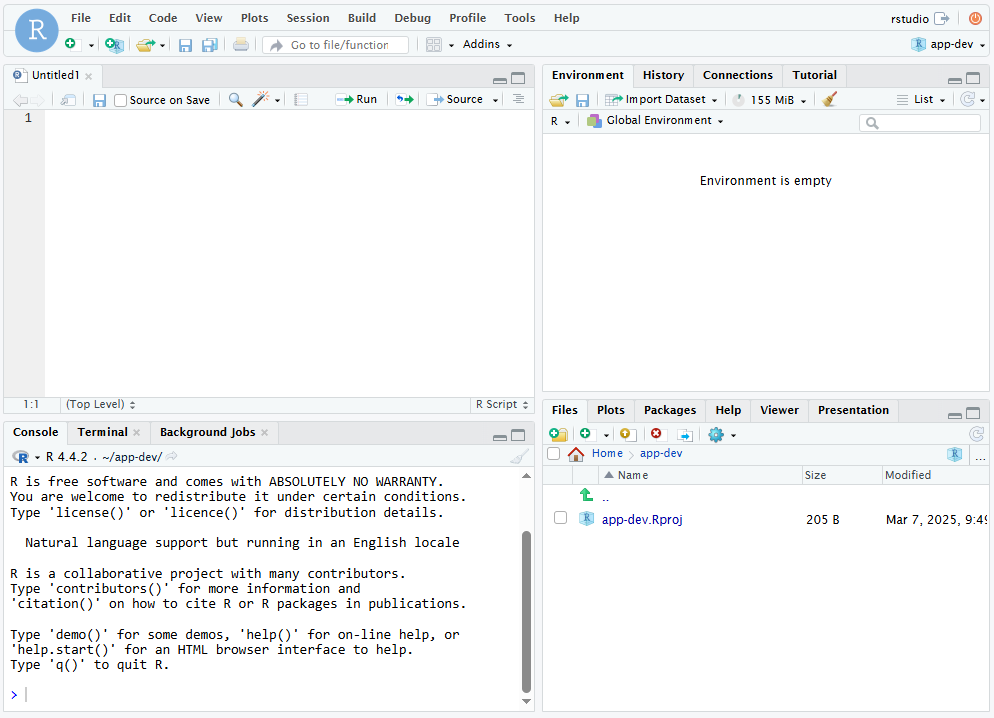Expand the New File dropdown arrow
The width and height of the screenshot is (994, 718).
91,45
